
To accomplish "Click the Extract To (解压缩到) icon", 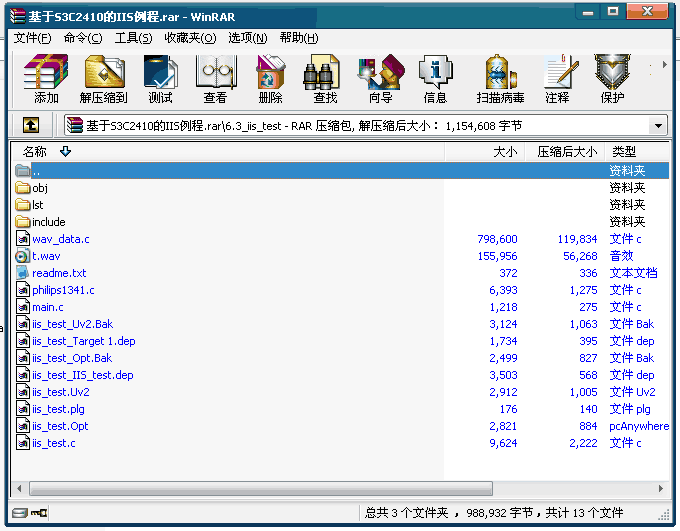I will click(105, 72).
